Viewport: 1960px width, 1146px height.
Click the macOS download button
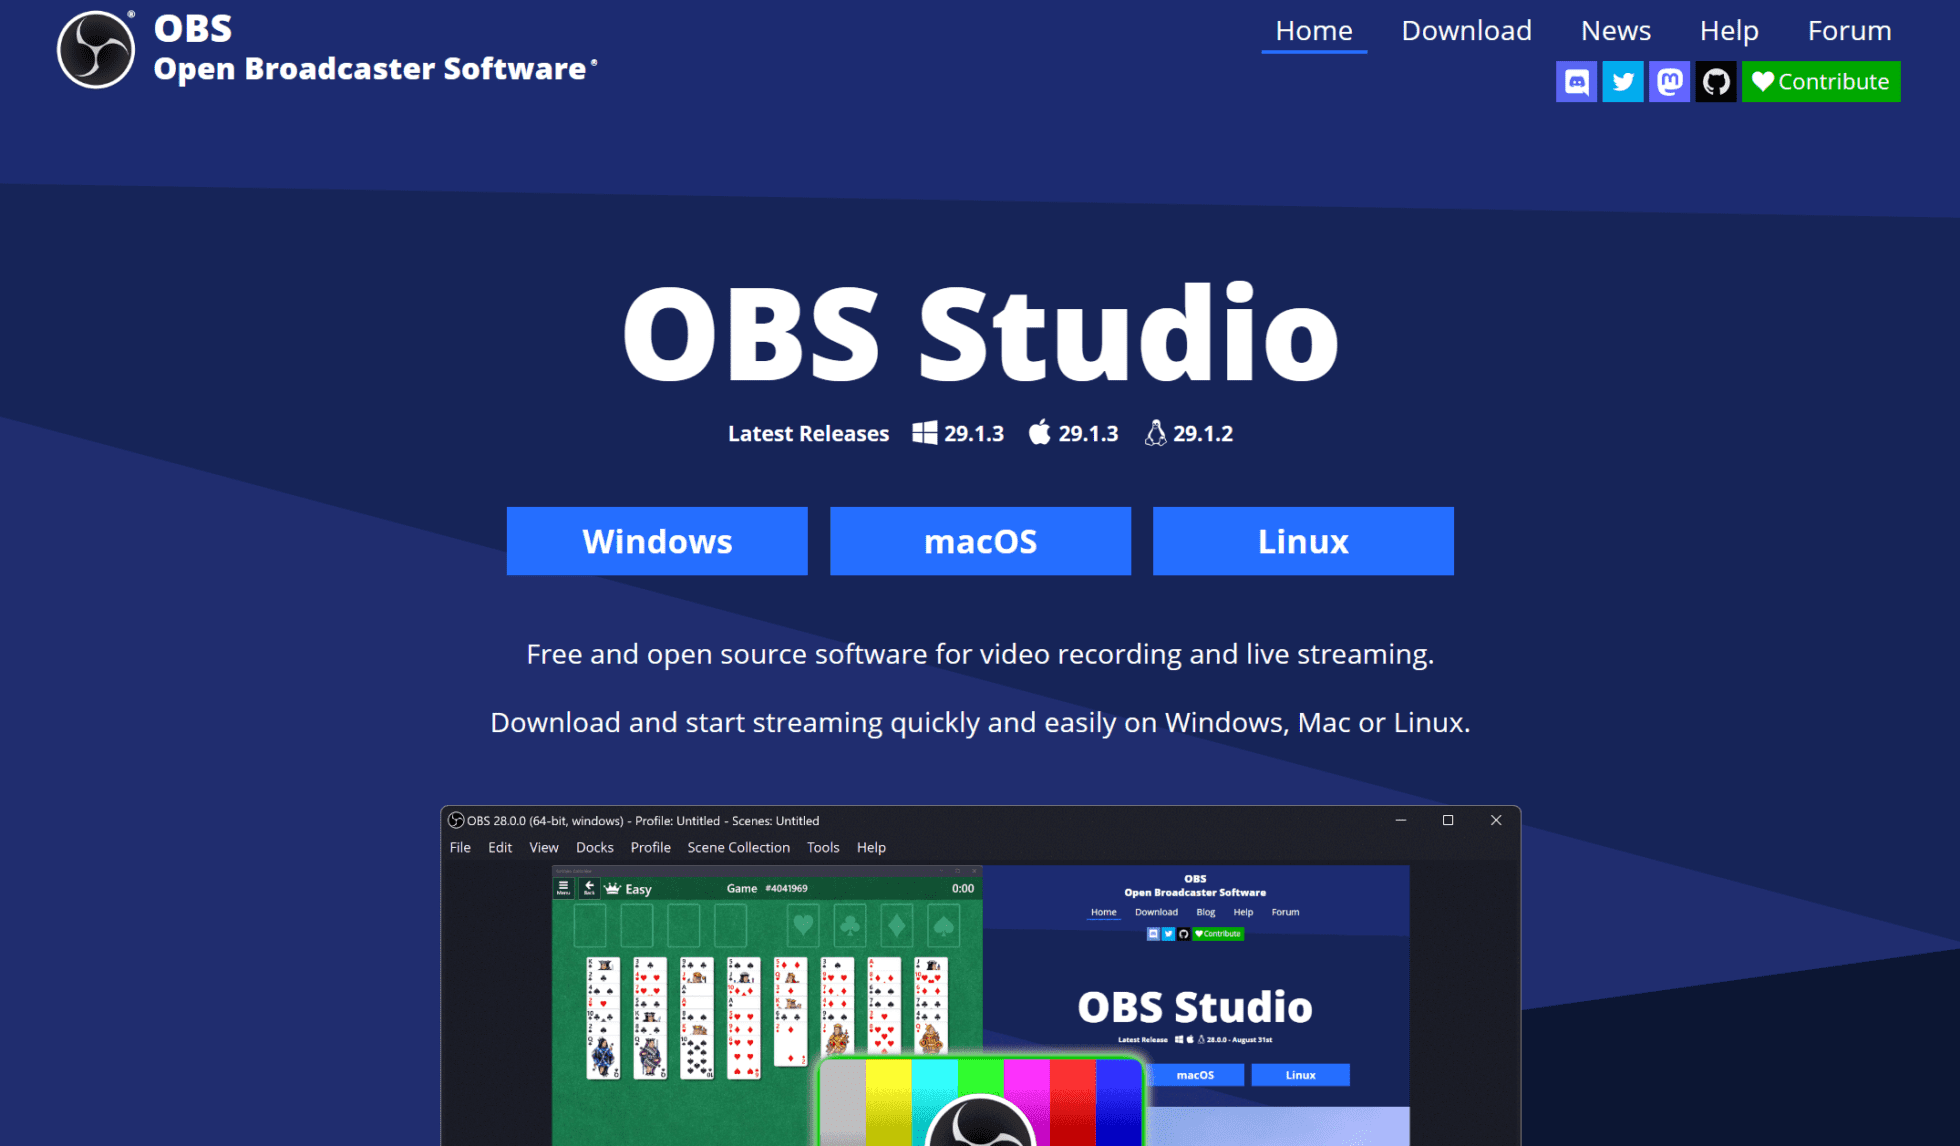980,541
